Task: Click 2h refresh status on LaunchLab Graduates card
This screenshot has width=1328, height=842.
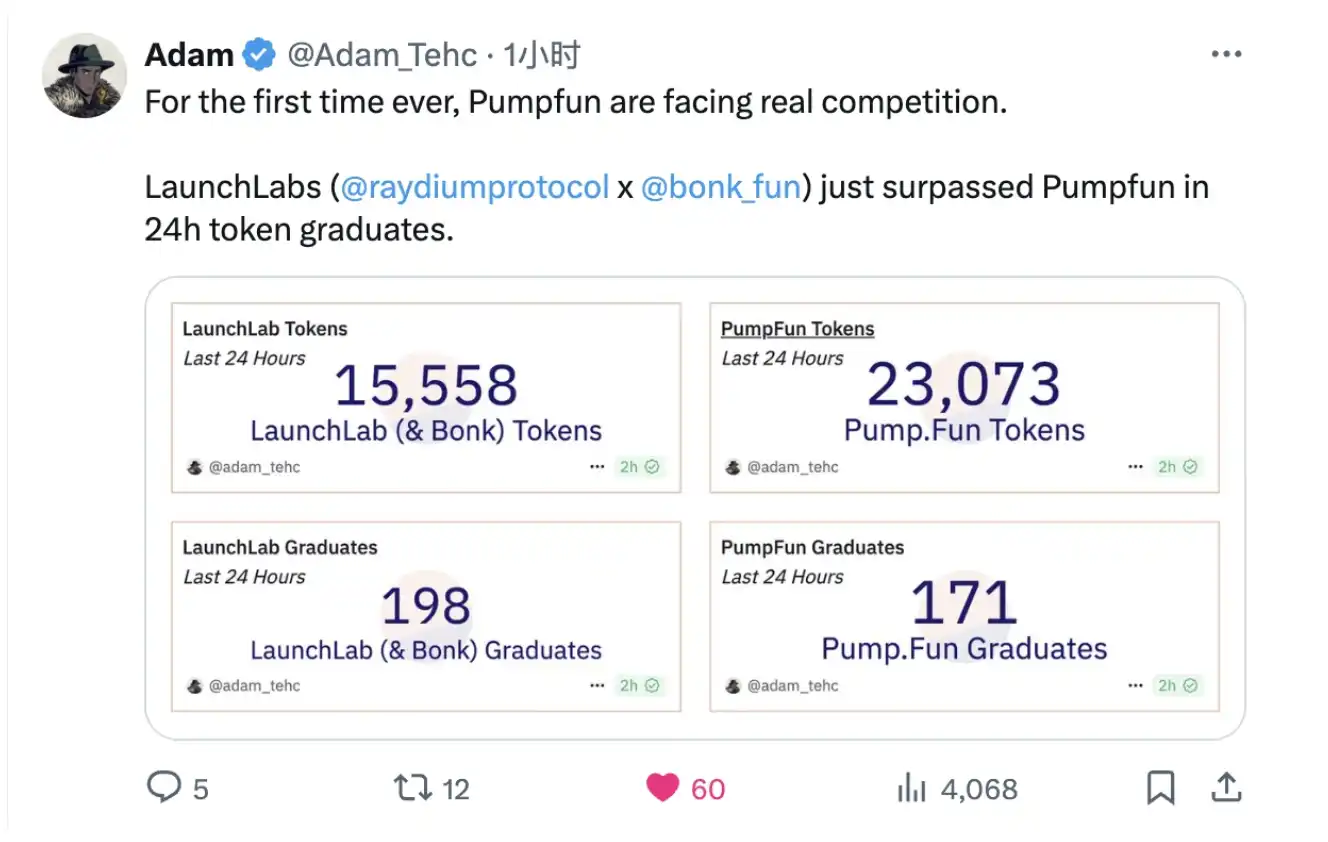Action: coord(639,686)
